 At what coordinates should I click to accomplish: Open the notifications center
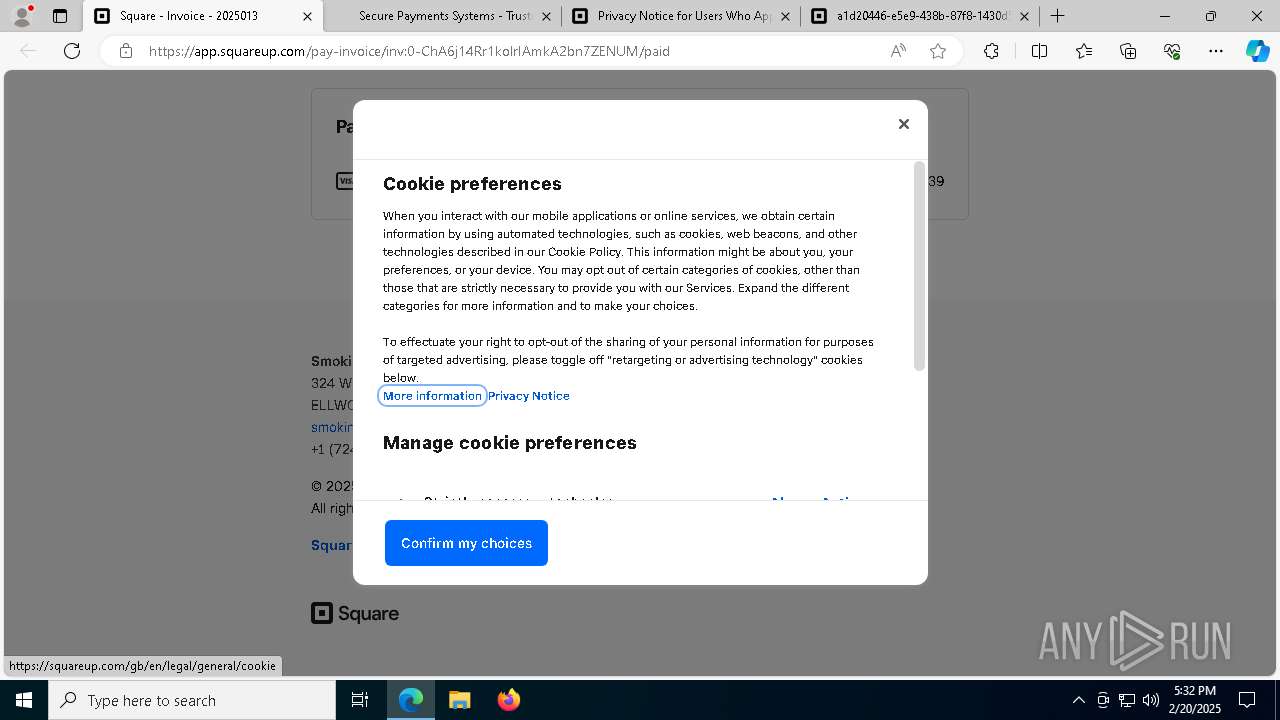[1247, 700]
